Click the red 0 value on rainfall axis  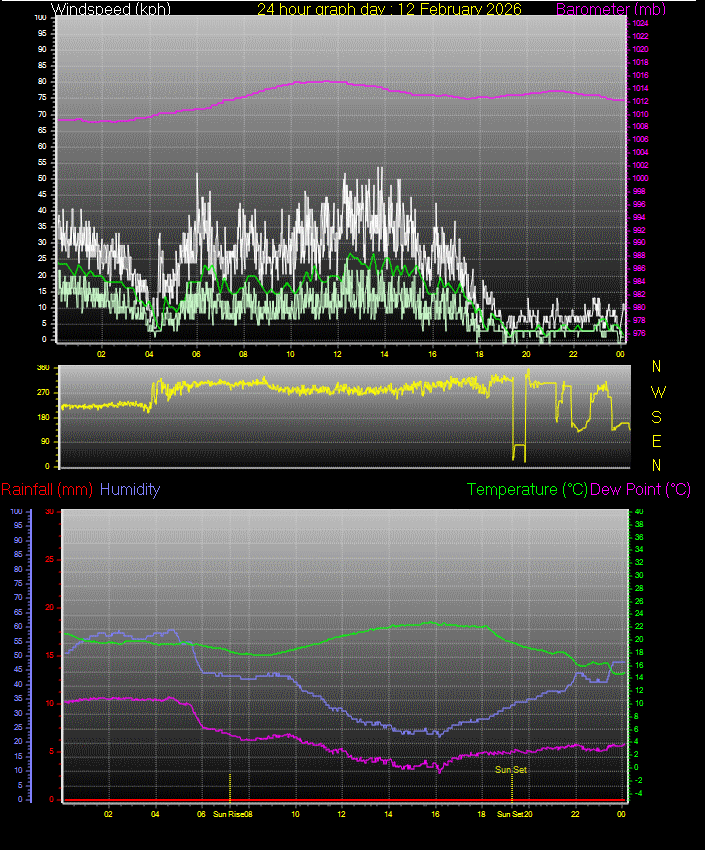coord(51,799)
